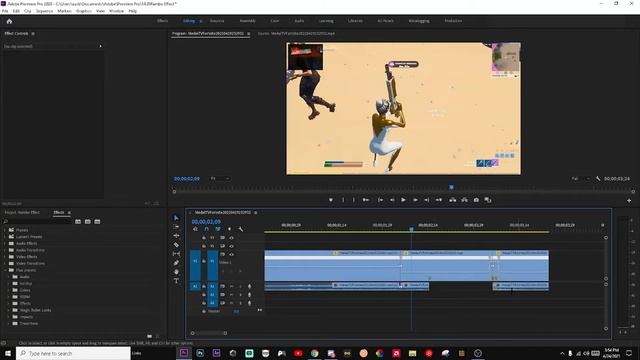
Task: Switch to the Editing workspace tab
Action: click(x=189, y=21)
